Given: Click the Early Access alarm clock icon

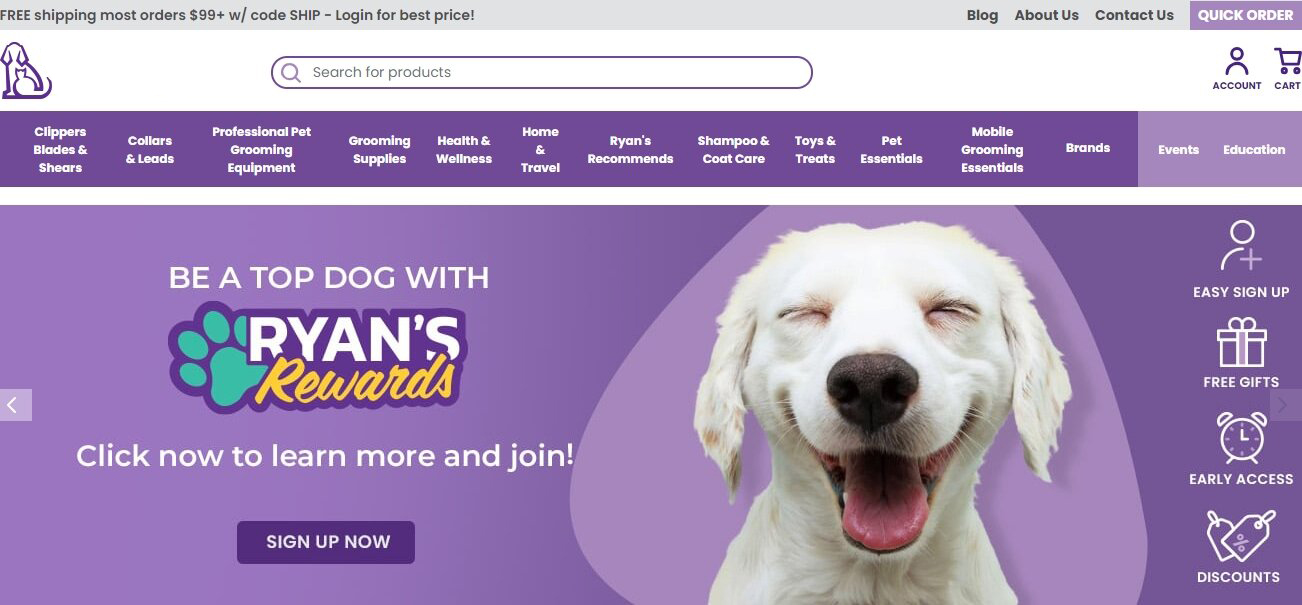Looking at the screenshot, I should coord(1241,438).
